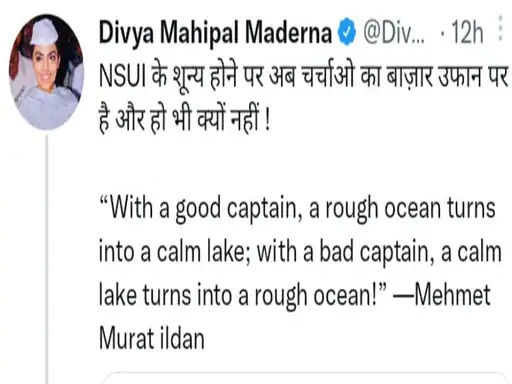Click the display name Divya Mahipal Maderna

[x=215, y=32]
